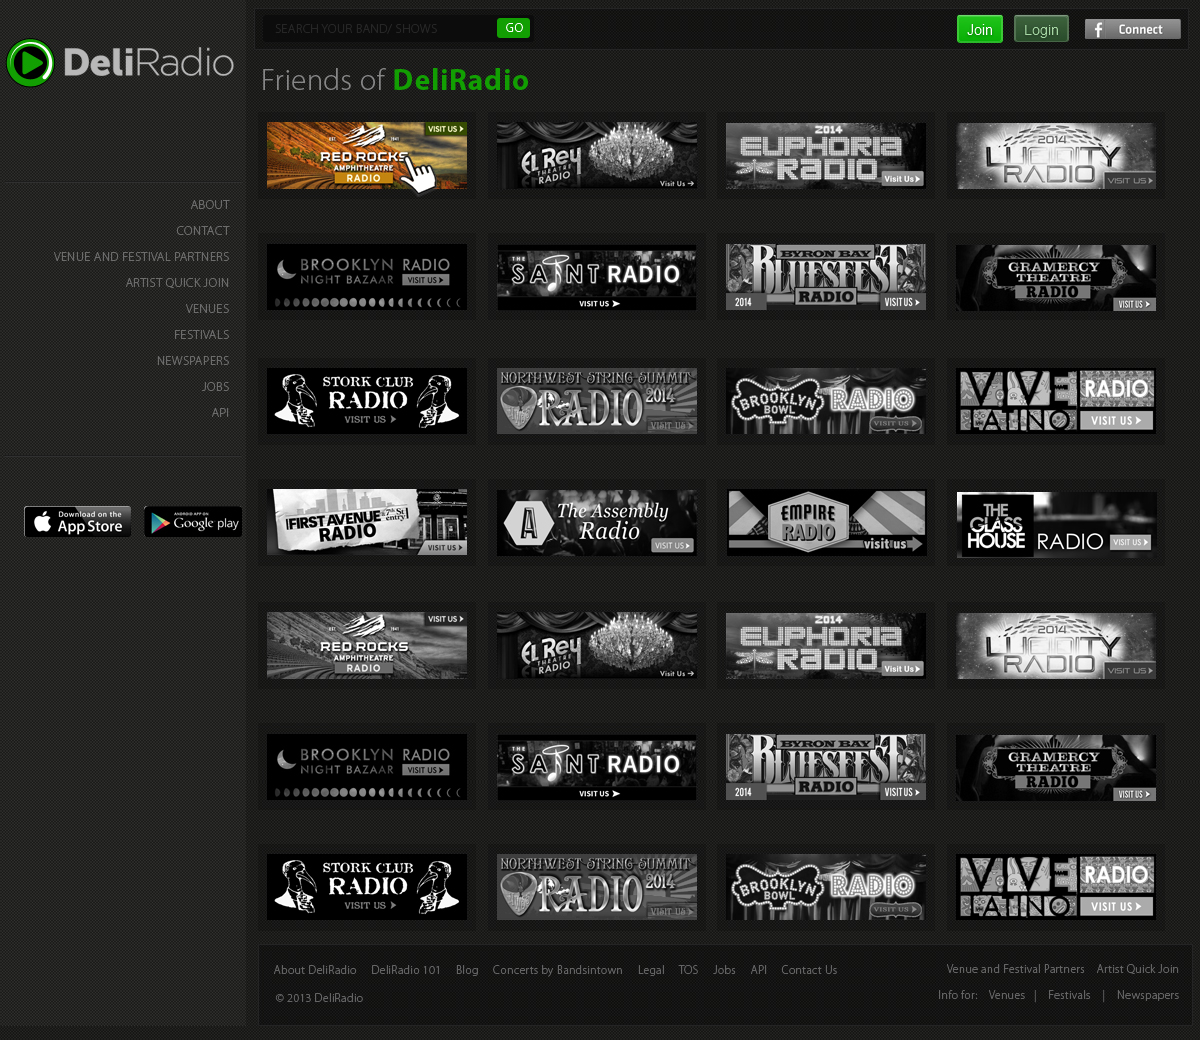Open the Newspapers sidebar menu item
1200x1040 pixels.
tap(193, 360)
